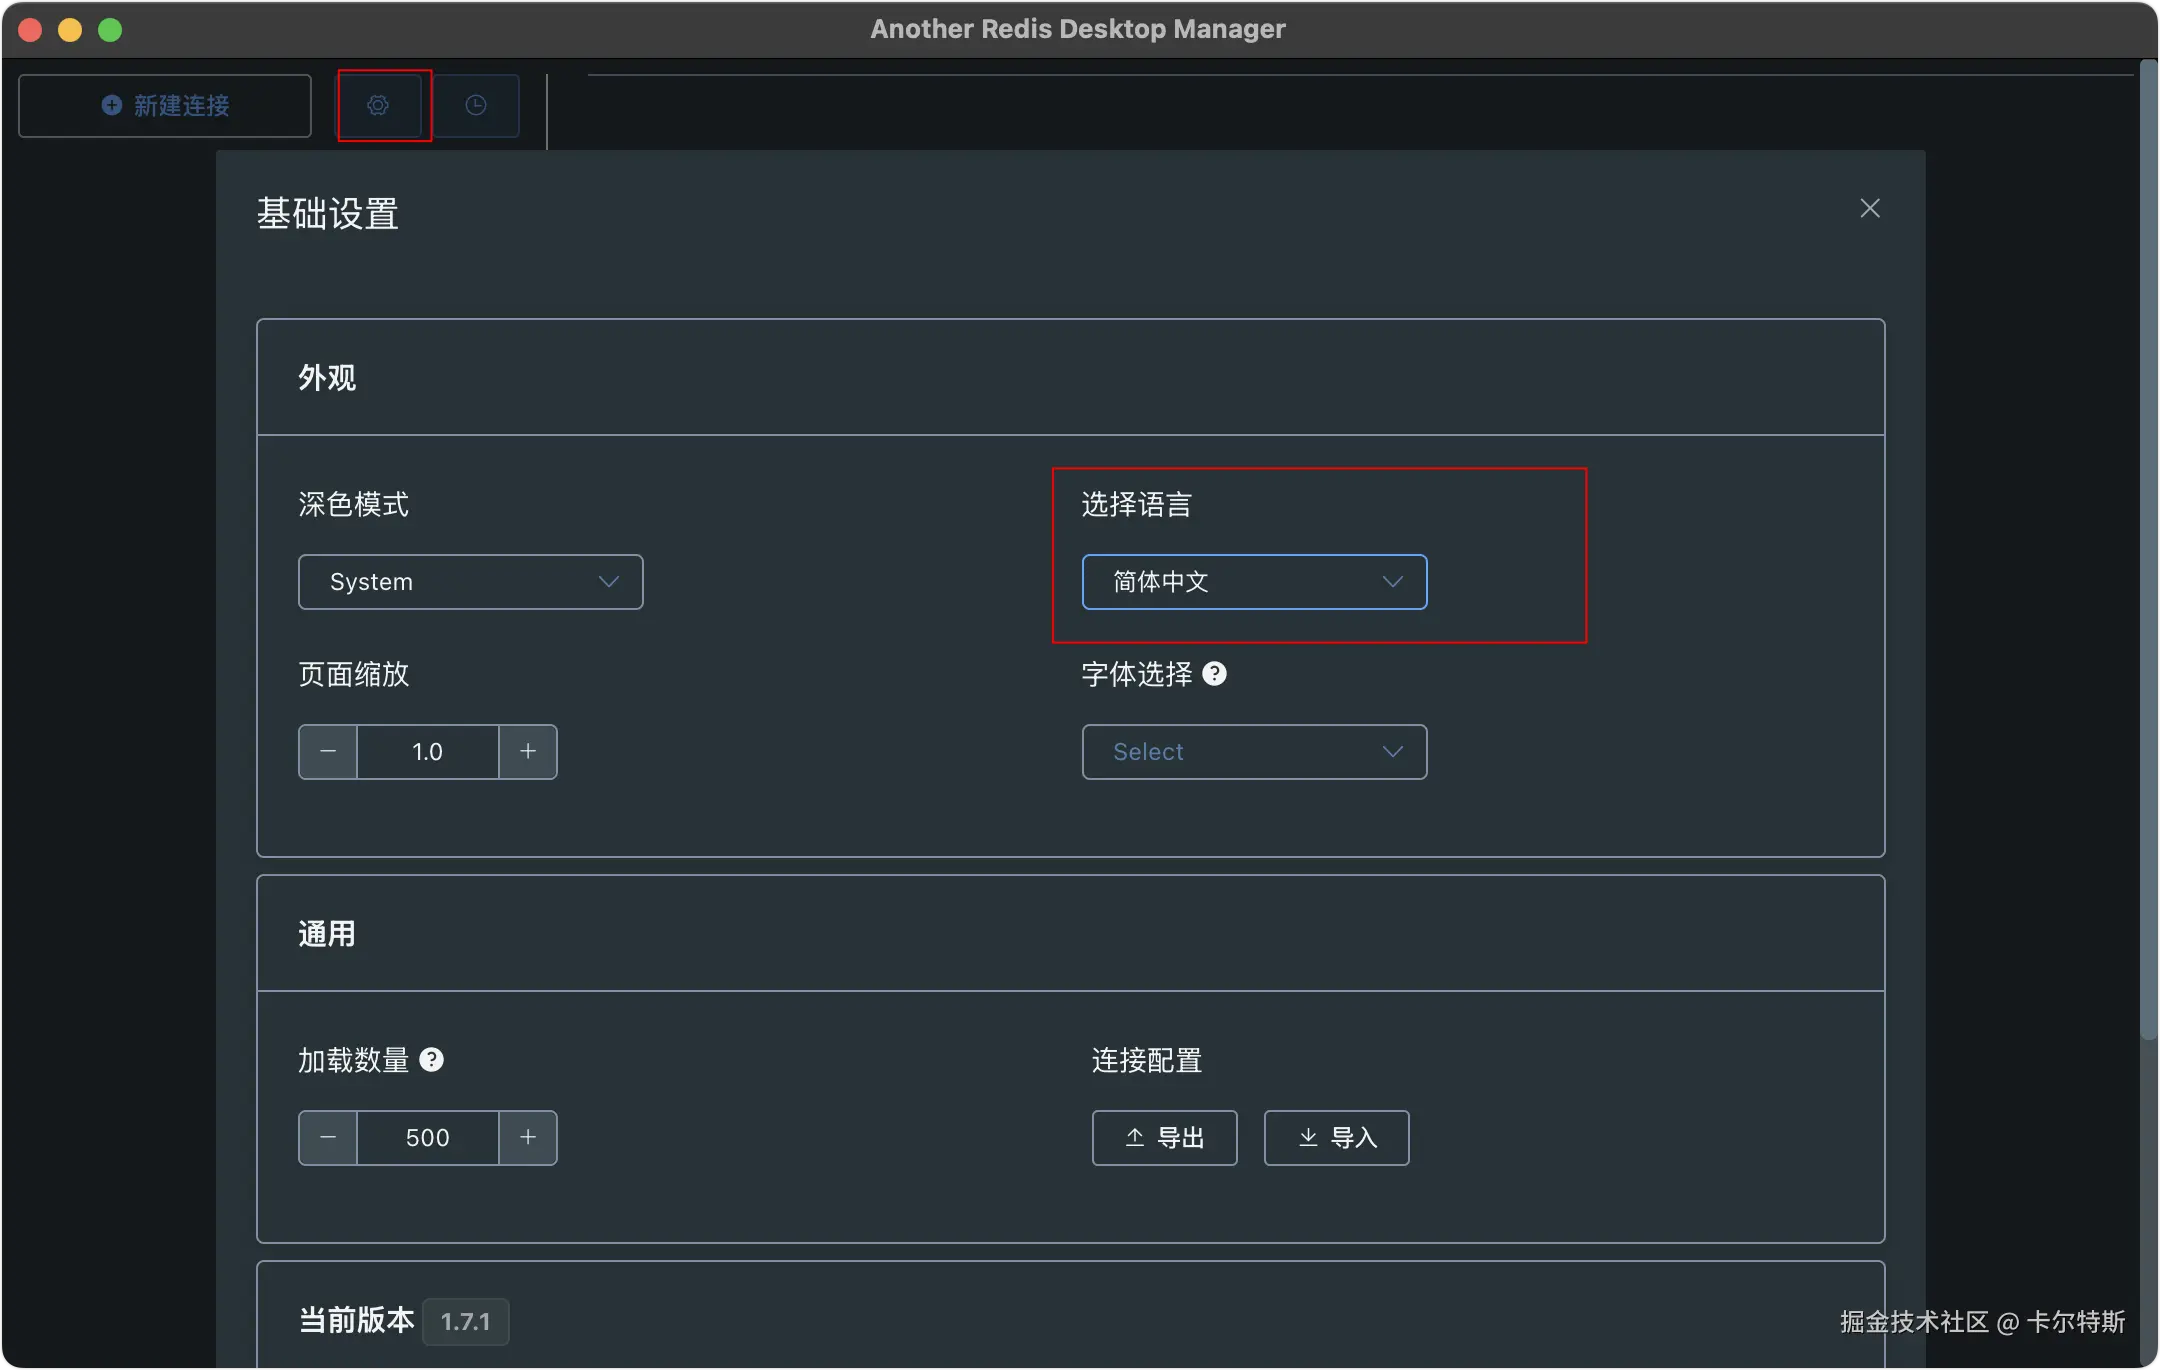2160x1370 pixels.
Task: Open settings via the gear icon
Action: (378, 105)
